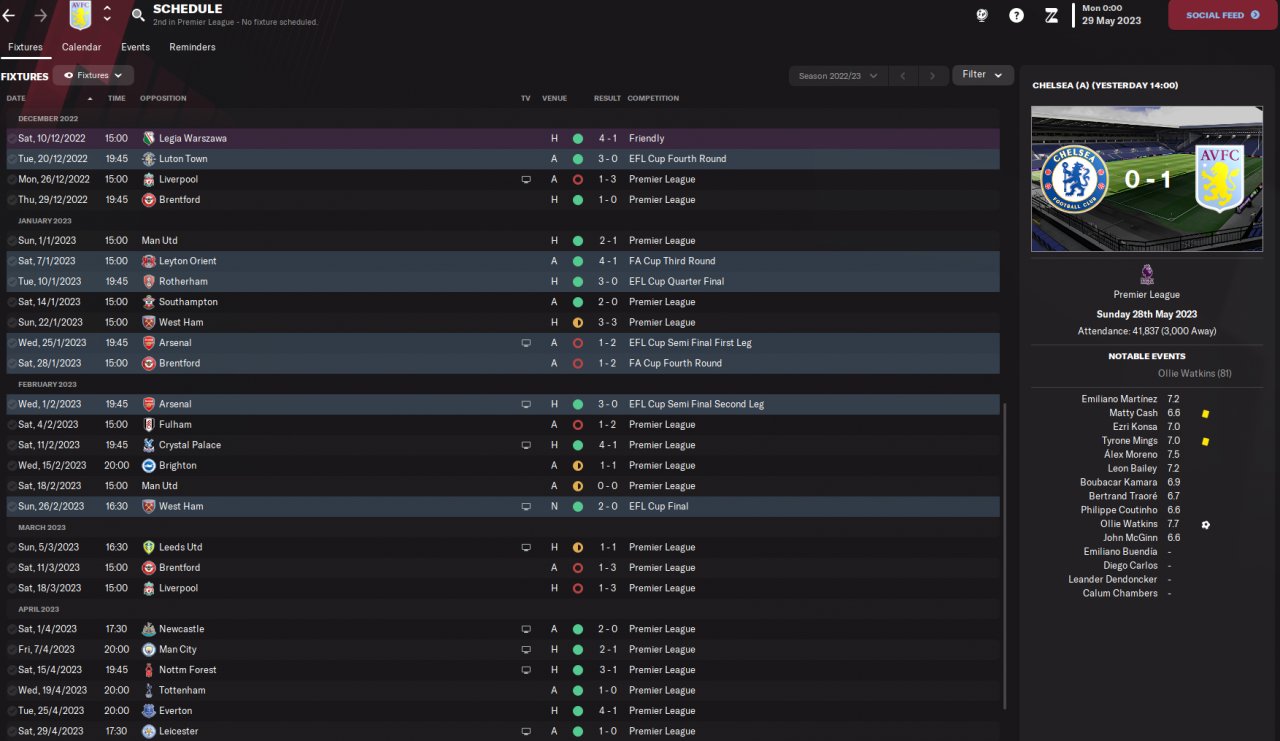1280x741 pixels.
Task: Click the Legia Warszawa club crest
Action: (149, 138)
